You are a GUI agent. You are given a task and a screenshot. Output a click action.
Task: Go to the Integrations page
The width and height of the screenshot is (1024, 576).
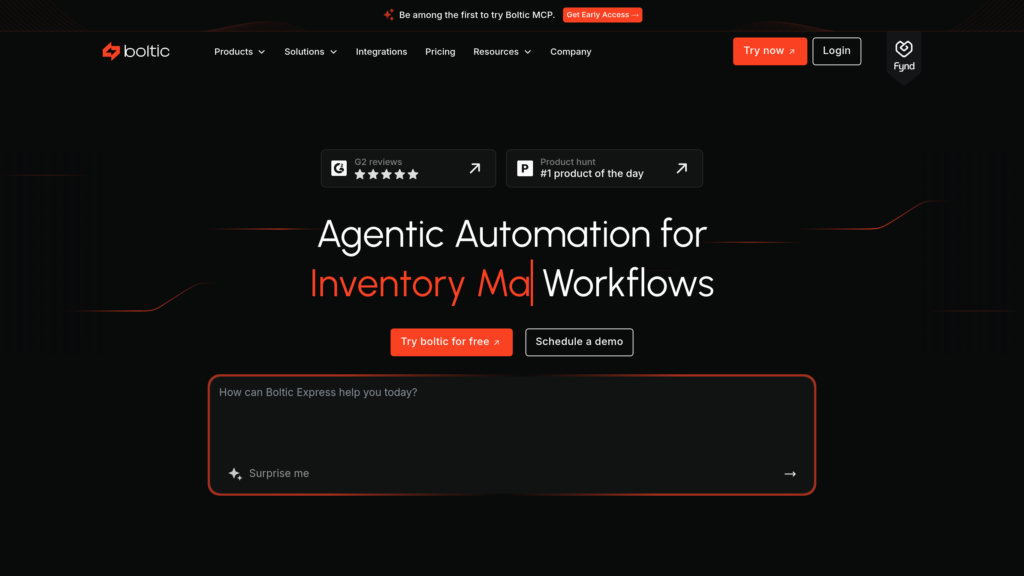point(381,52)
